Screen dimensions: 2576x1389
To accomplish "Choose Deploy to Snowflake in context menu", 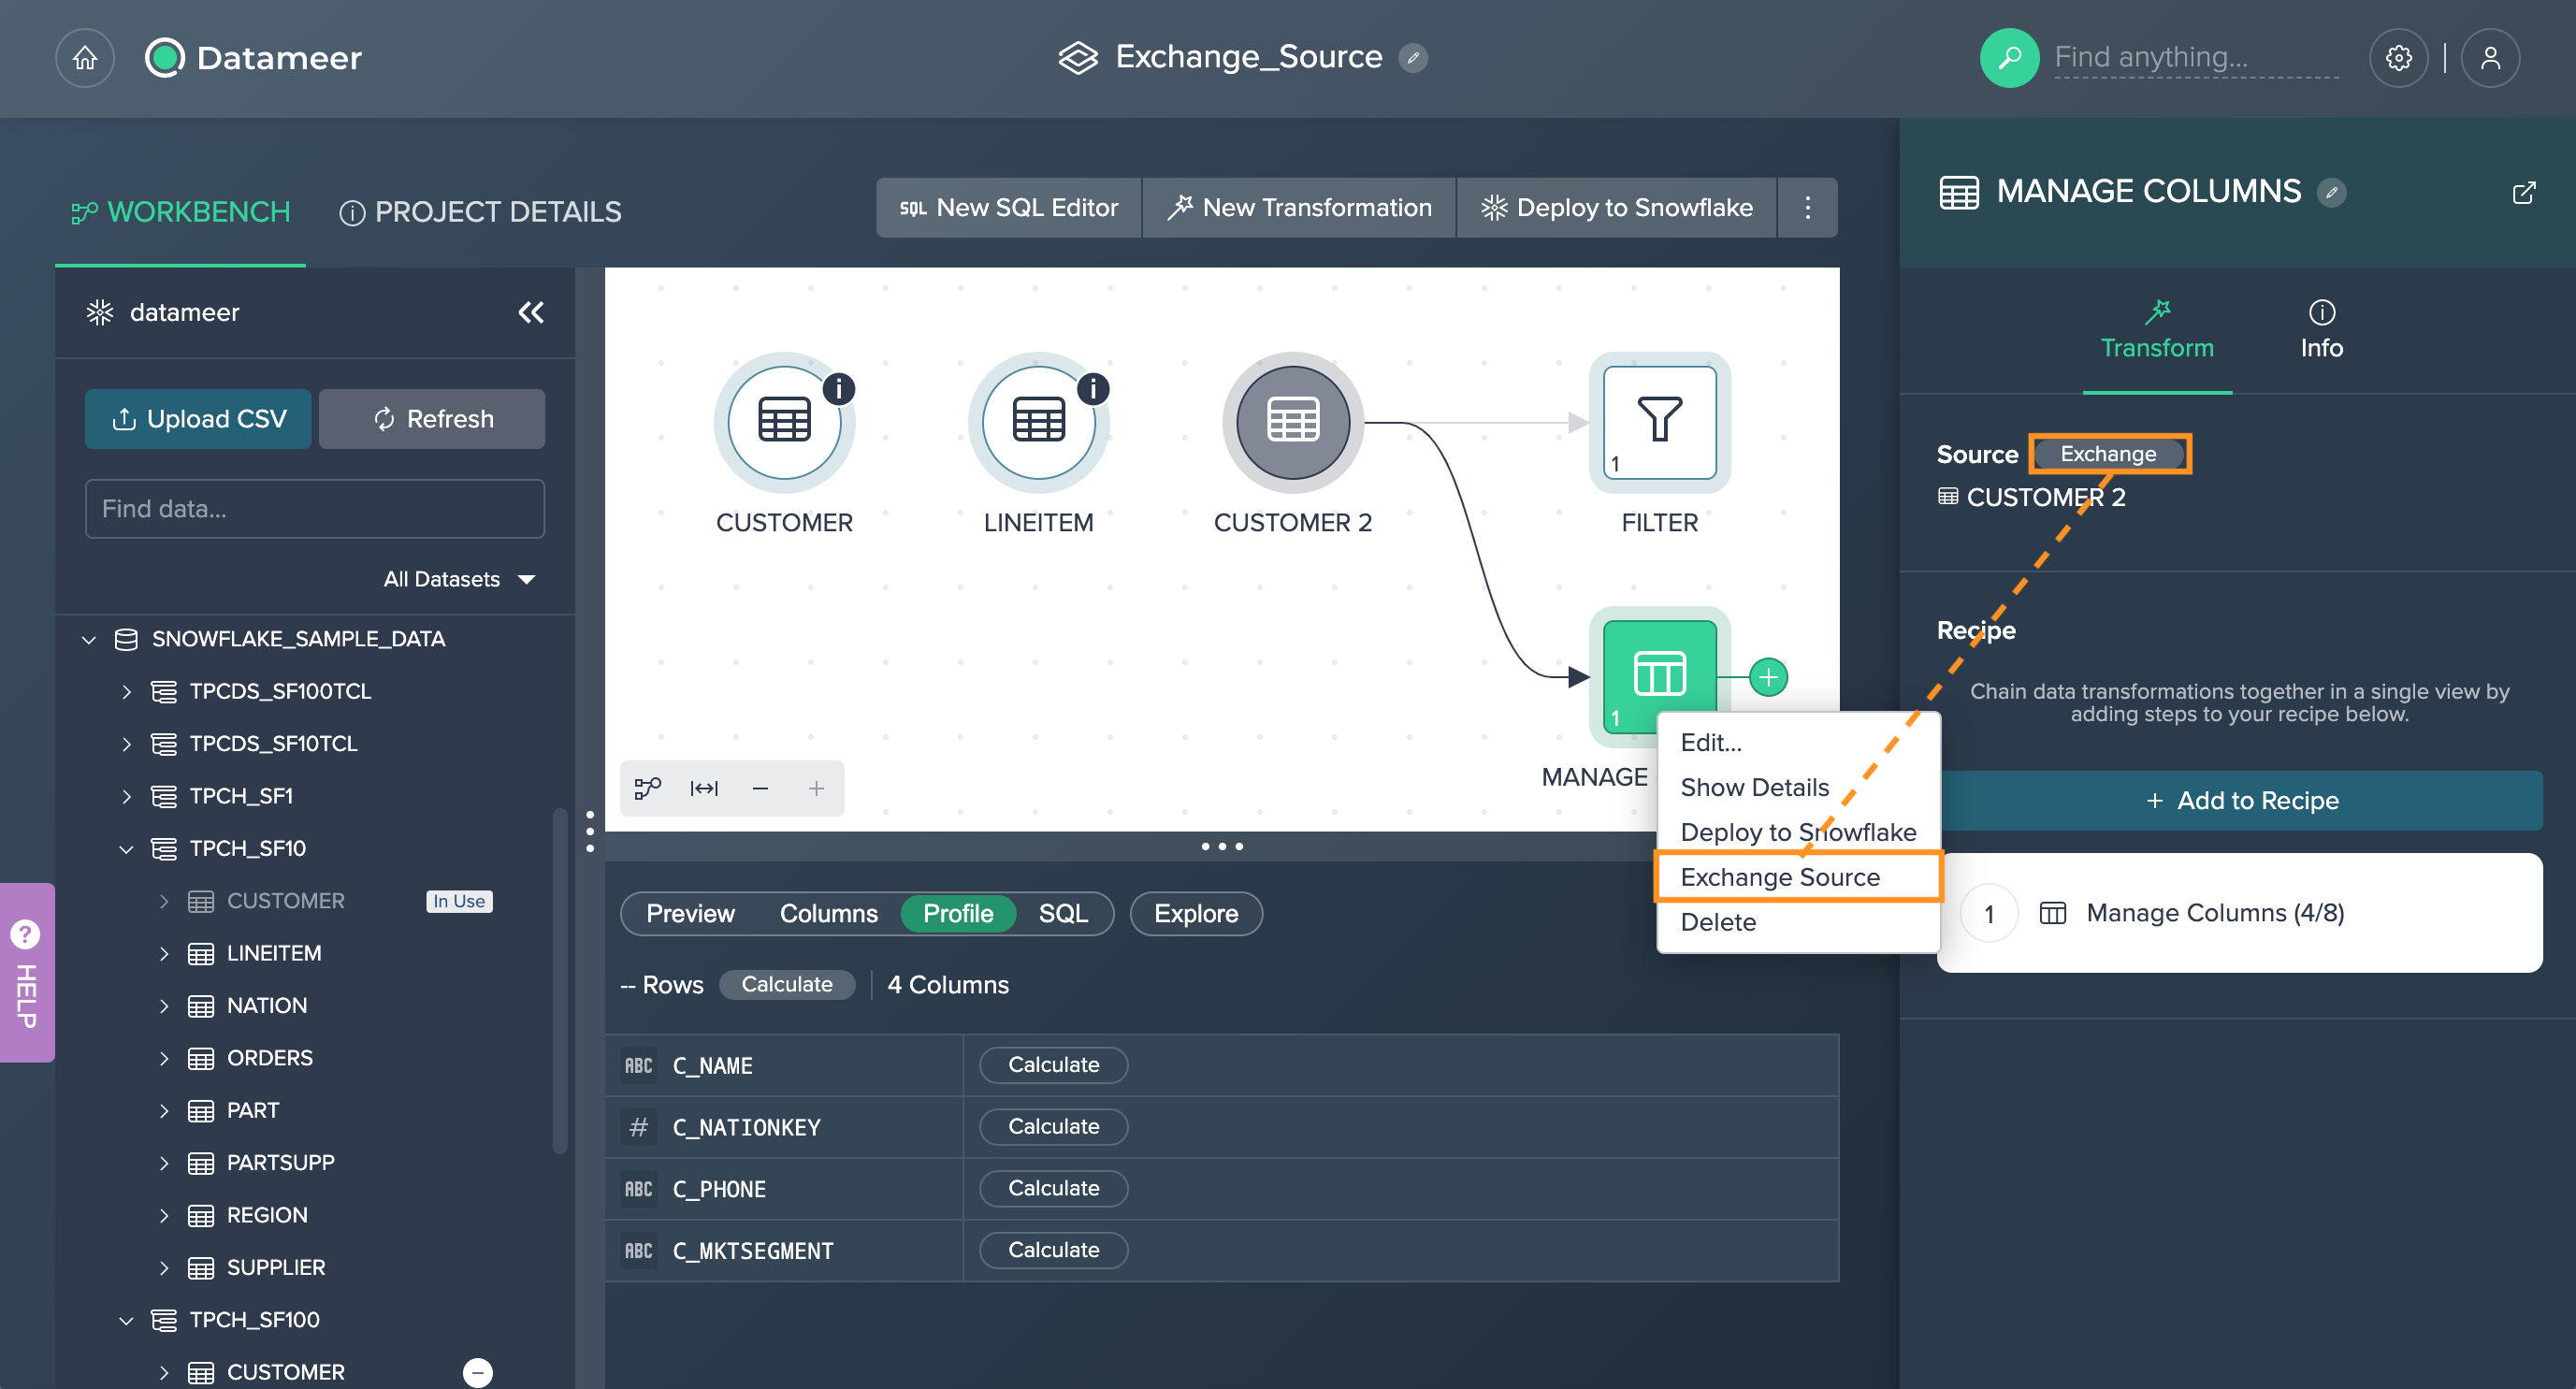I will tap(1798, 832).
